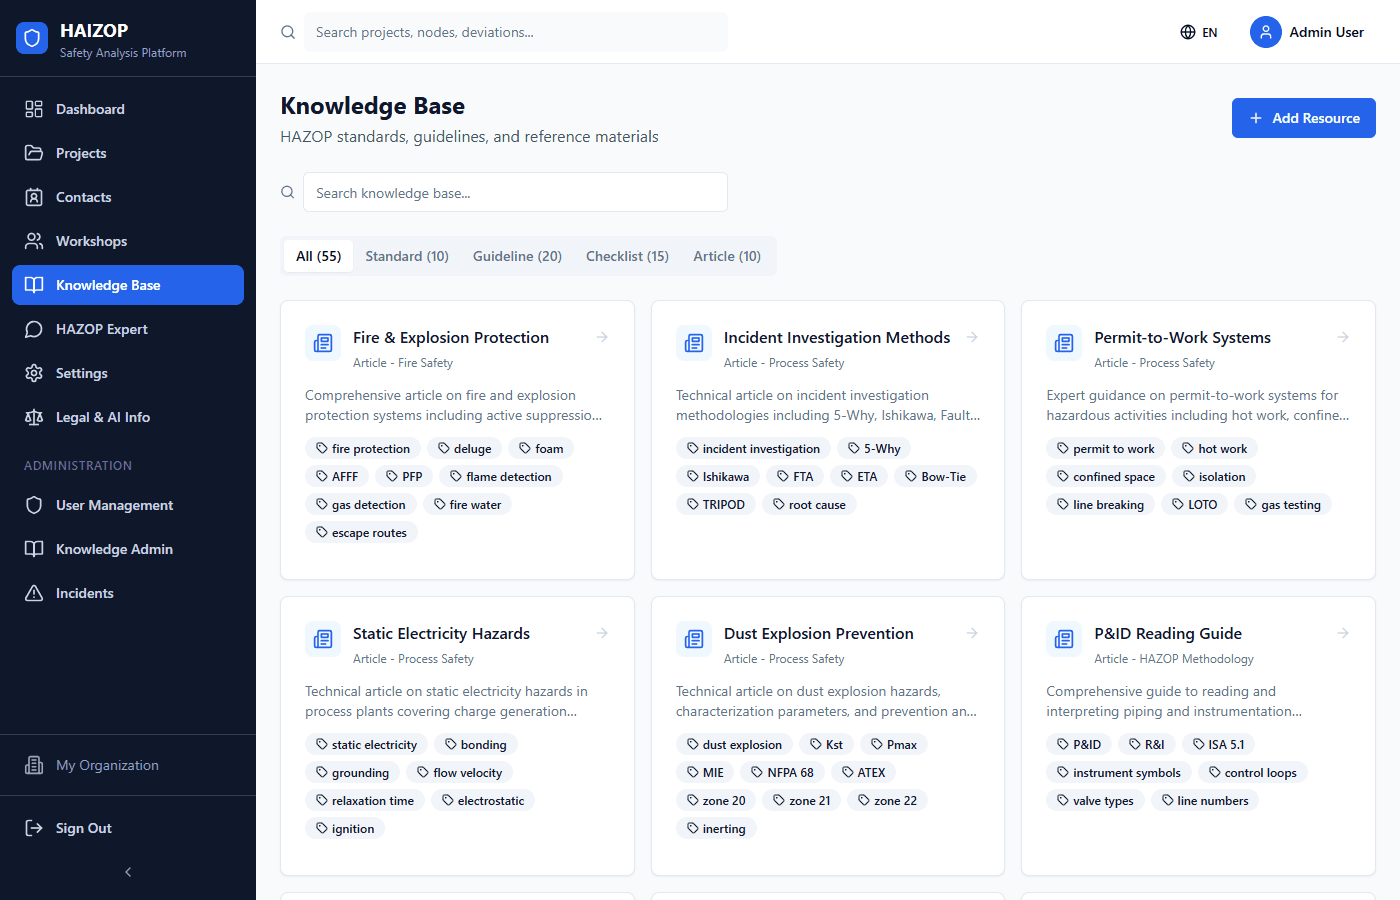
Task: Open the EN language selector
Action: point(1198,31)
